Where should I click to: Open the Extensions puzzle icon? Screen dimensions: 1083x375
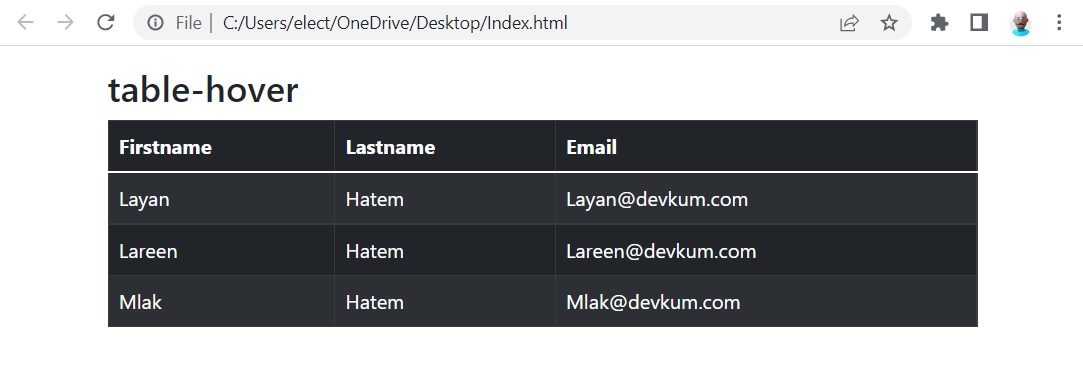point(939,23)
